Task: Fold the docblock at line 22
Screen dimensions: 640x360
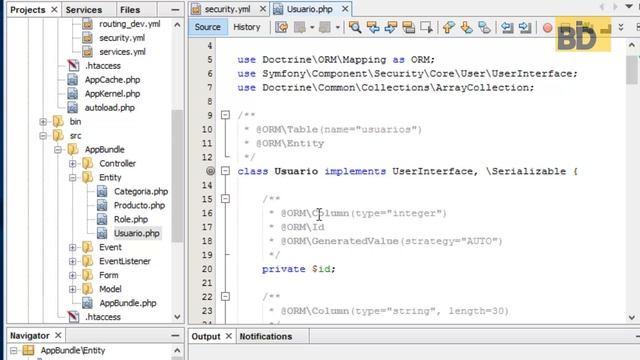Action: click(x=225, y=296)
